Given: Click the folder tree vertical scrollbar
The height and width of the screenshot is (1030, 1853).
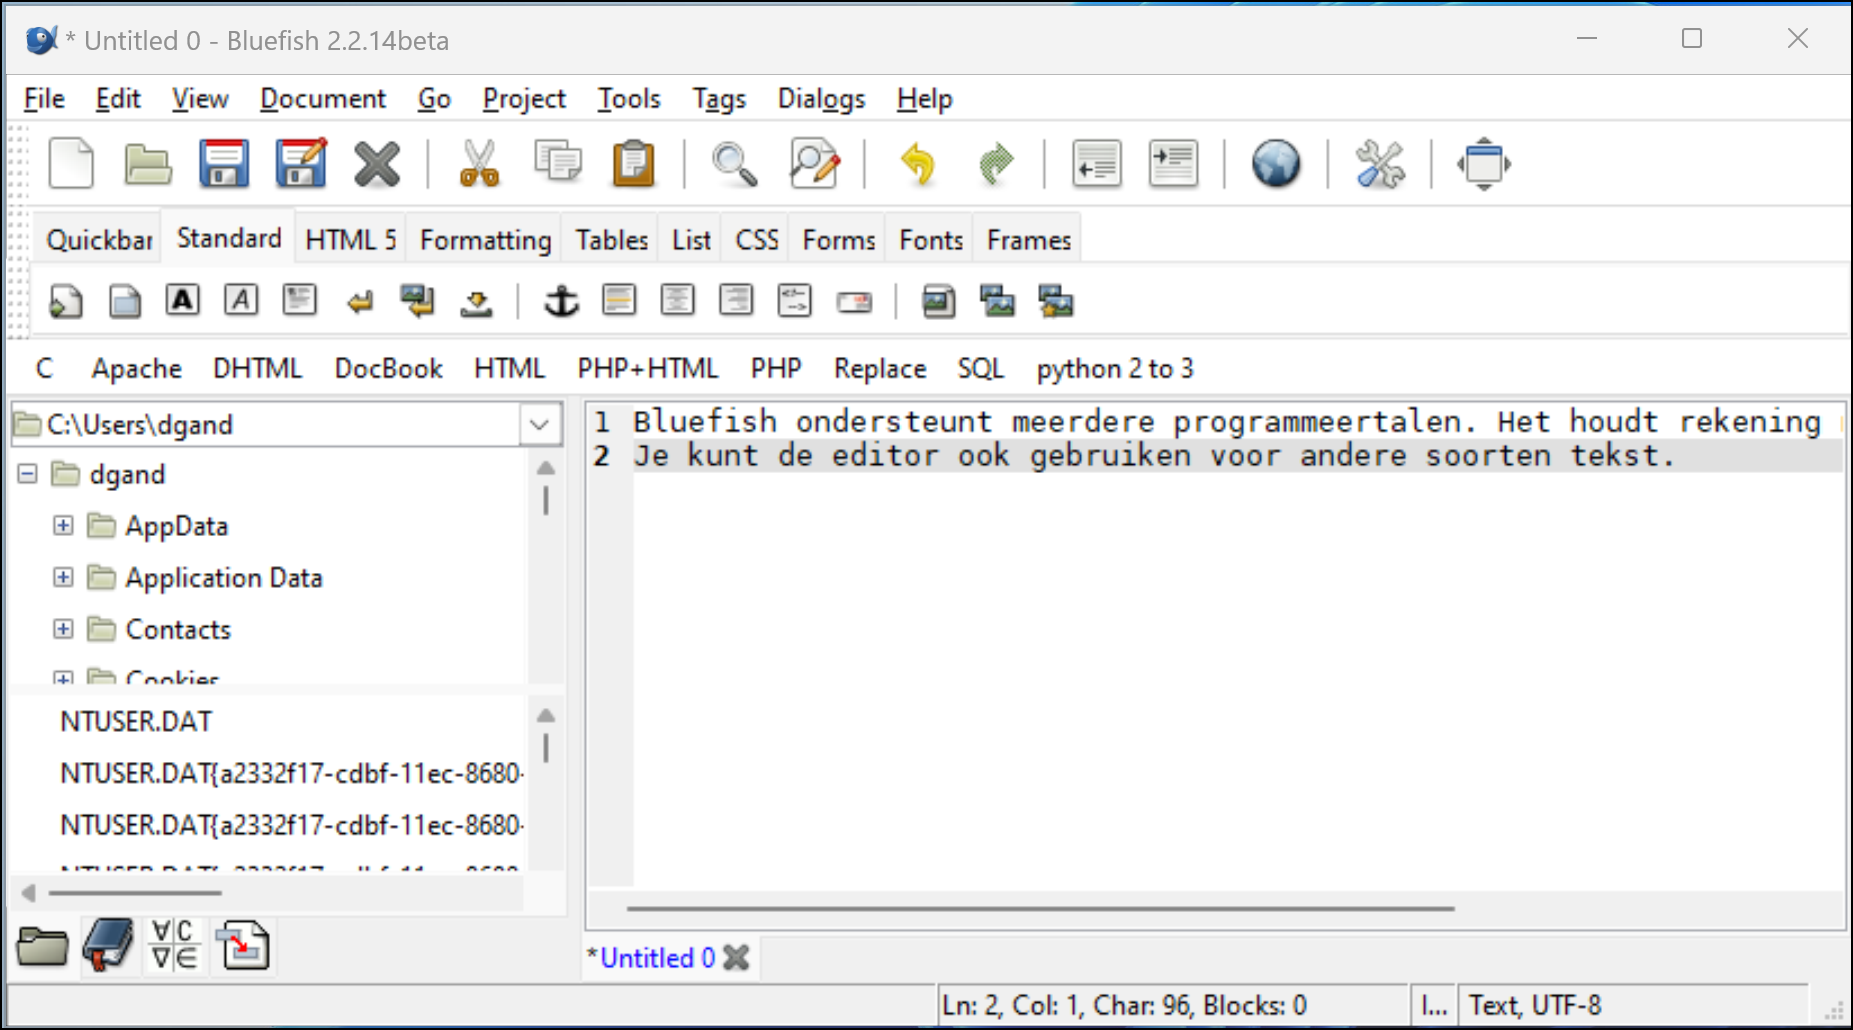Looking at the screenshot, I should 545,499.
